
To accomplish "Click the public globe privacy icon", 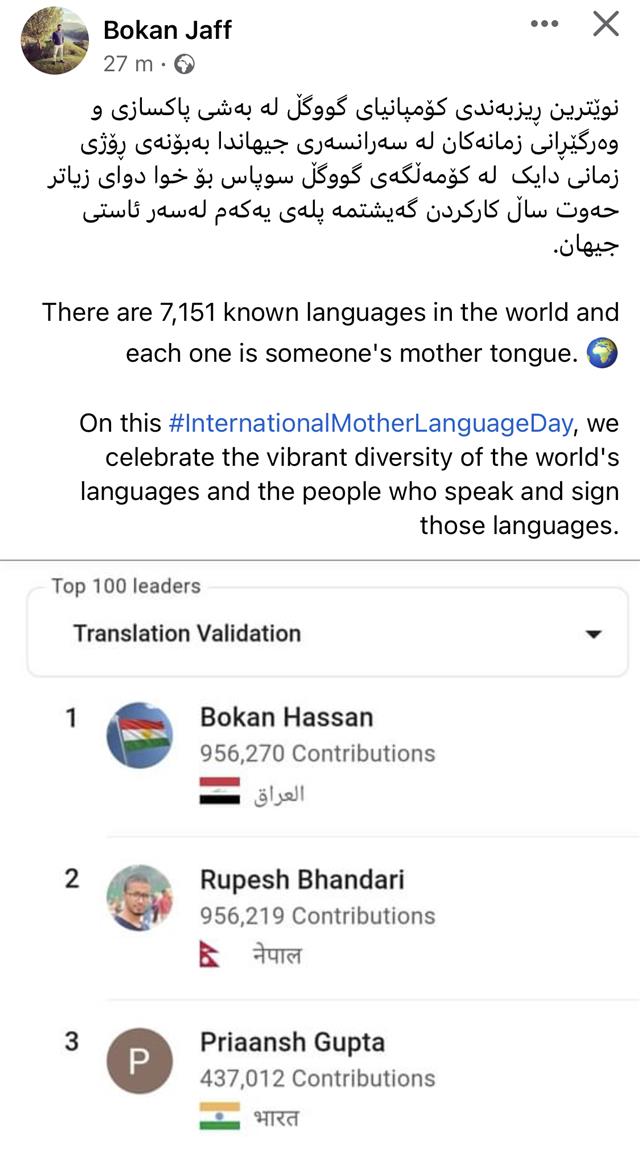I will [x=185, y=64].
